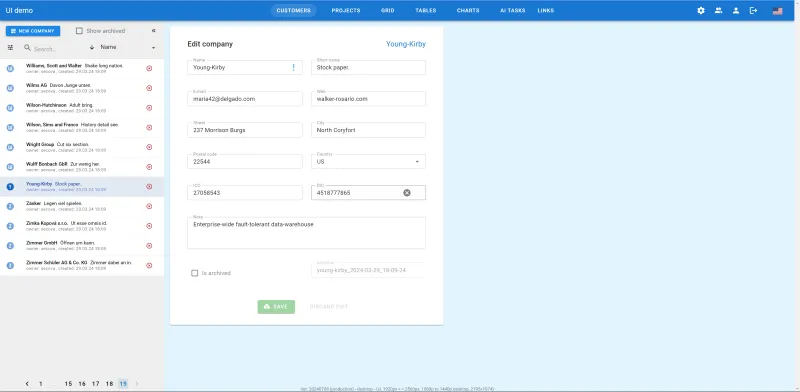800x392 pixels.
Task: Delete the Zimmer GmbH company
Action: (149, 246)
